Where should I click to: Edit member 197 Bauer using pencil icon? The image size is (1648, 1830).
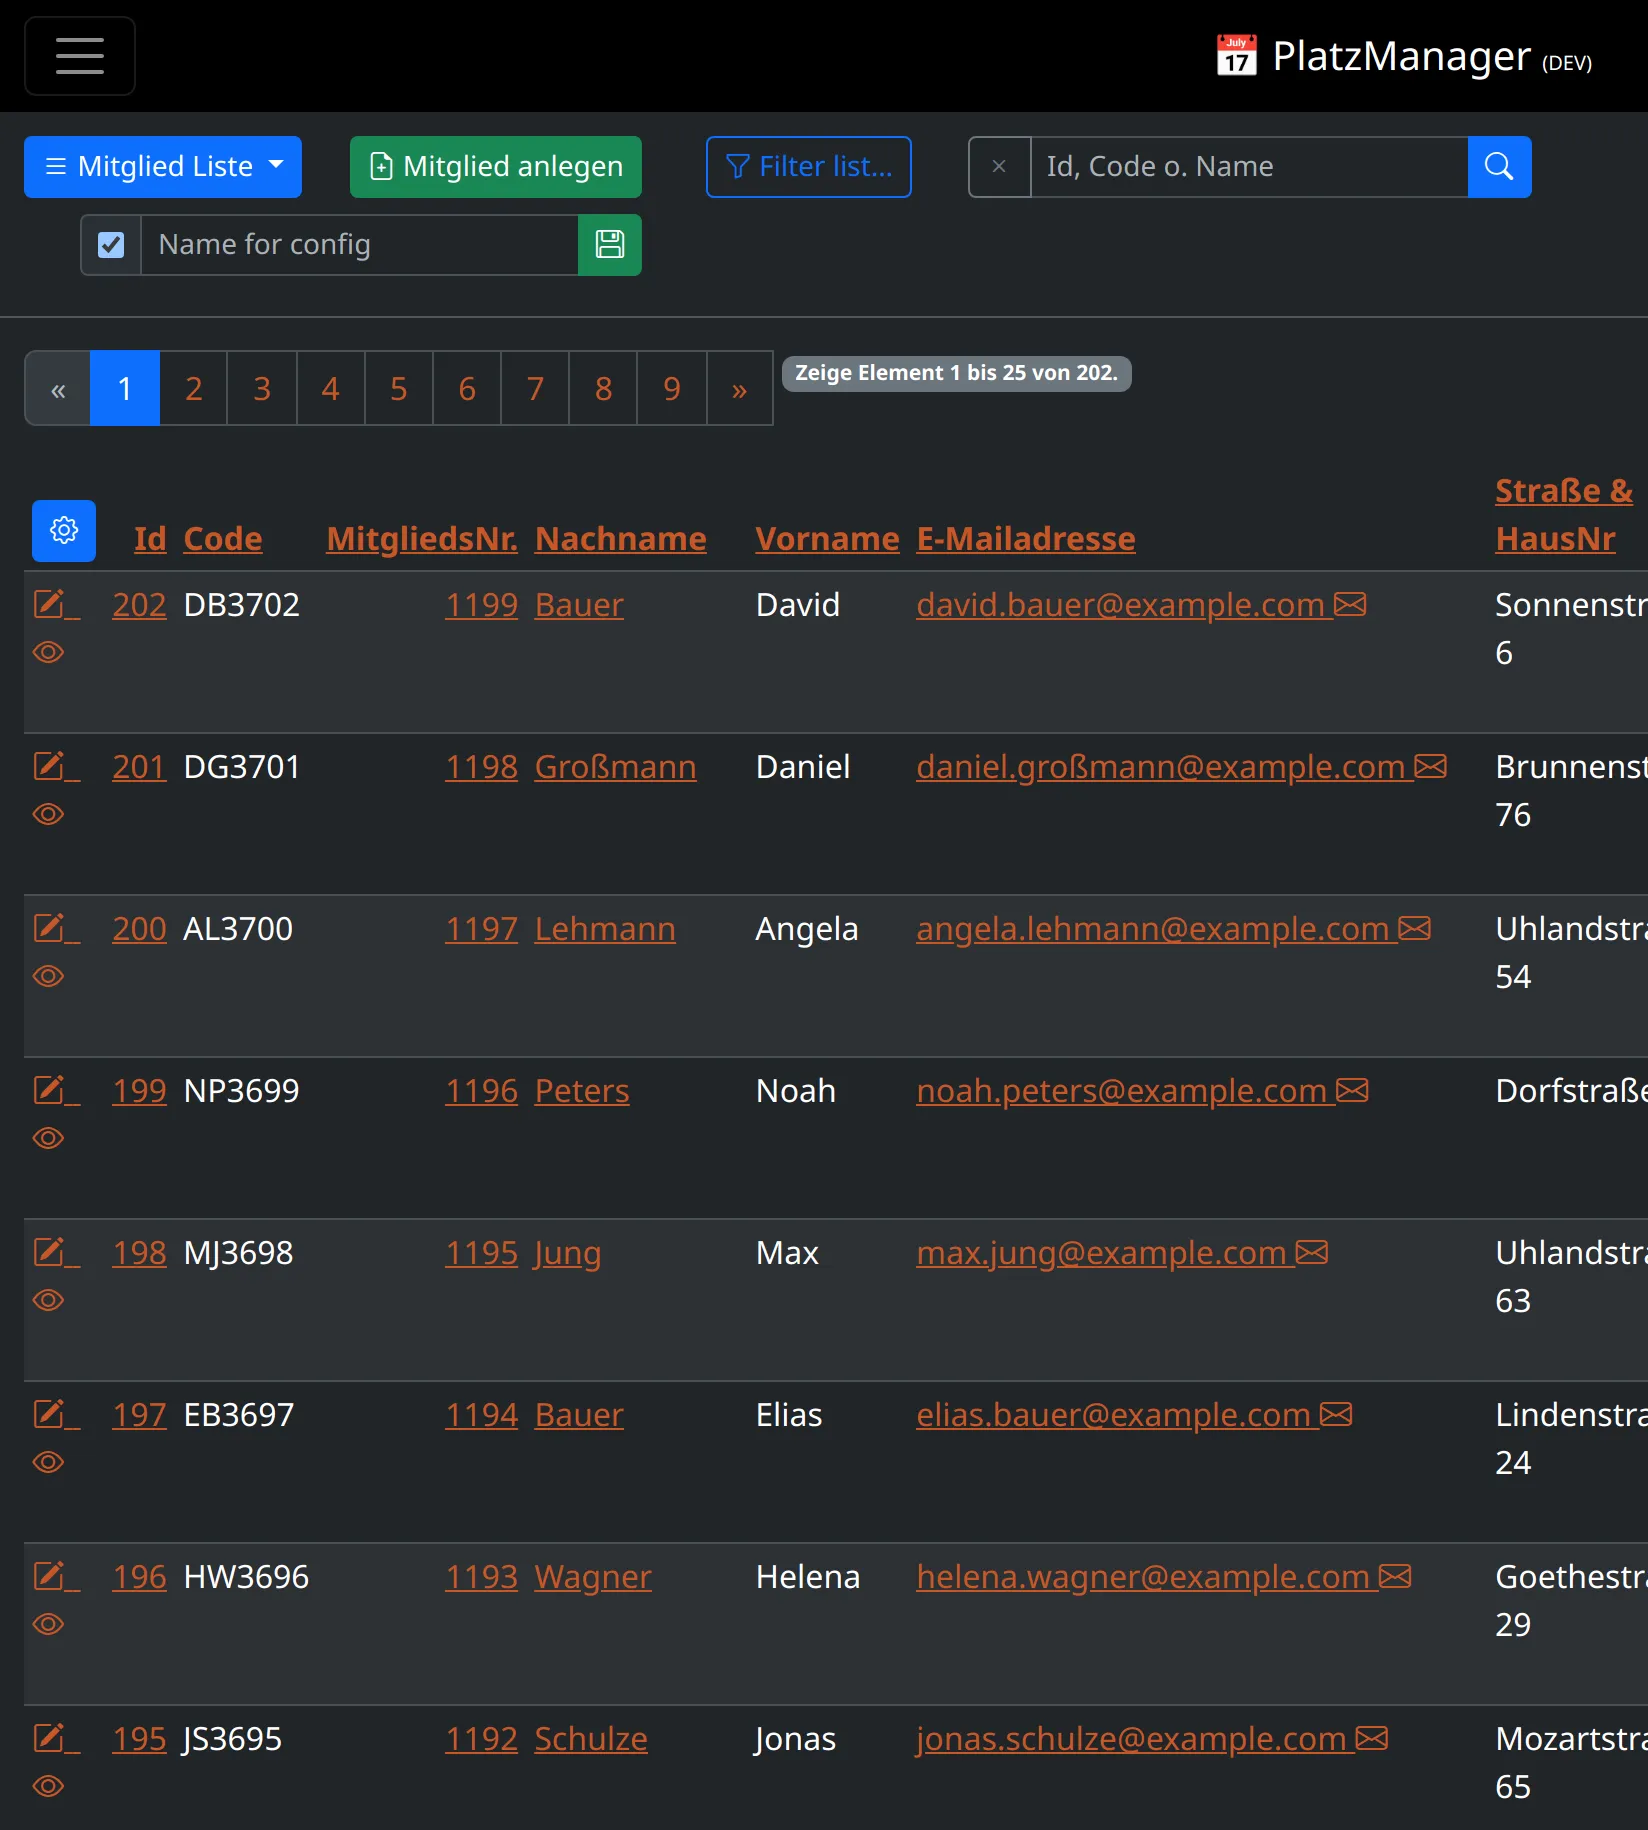48,1414
